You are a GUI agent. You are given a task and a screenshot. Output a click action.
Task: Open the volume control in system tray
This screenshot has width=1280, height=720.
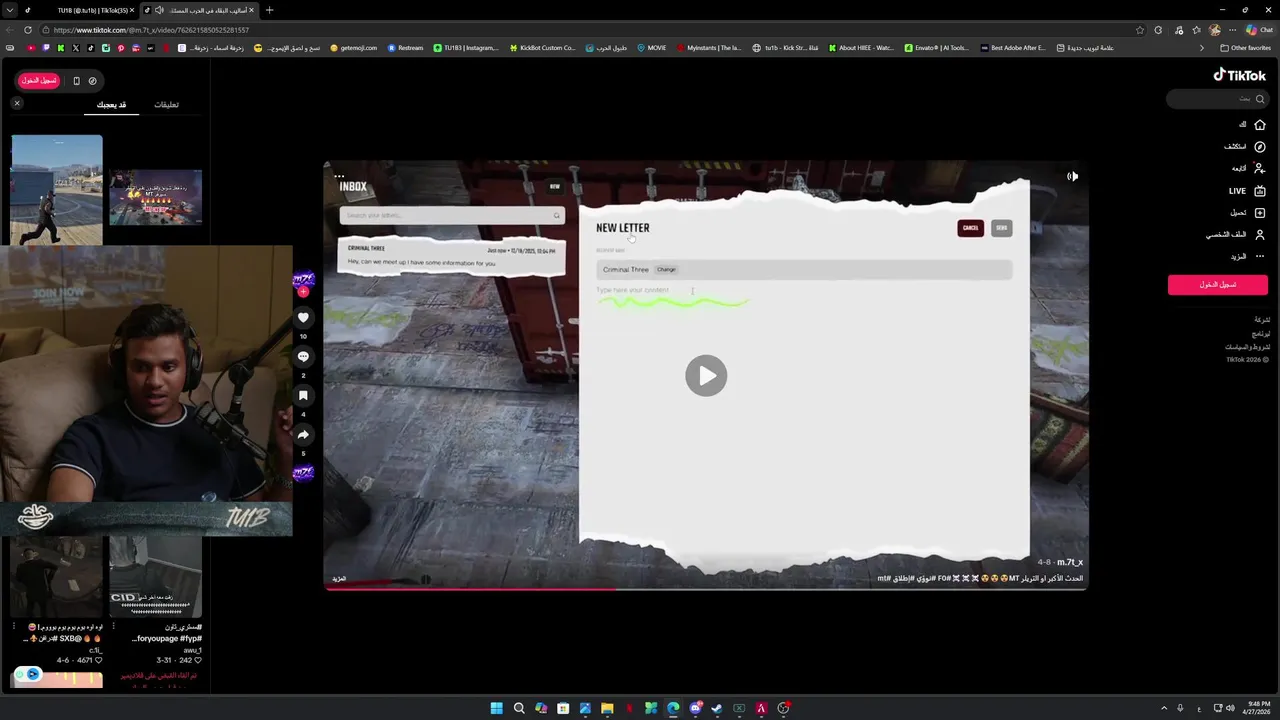pos(1231,708)
